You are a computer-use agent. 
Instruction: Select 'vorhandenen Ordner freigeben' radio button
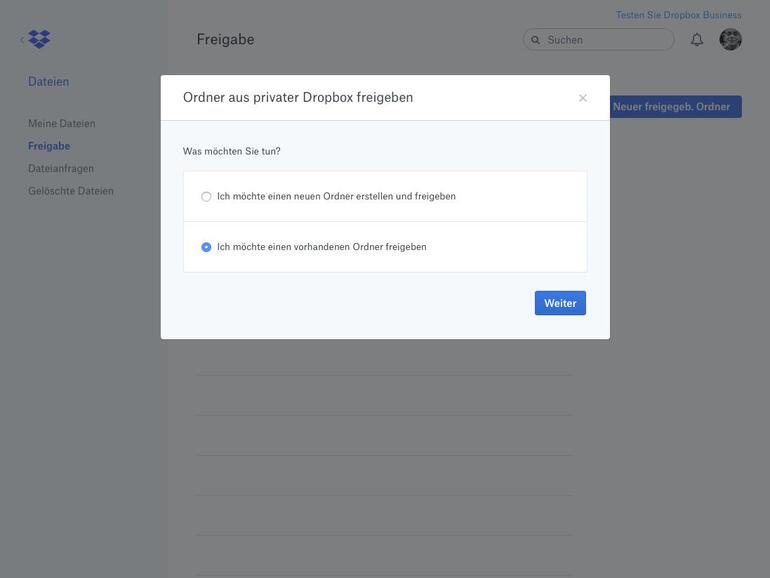pos(206,247)
